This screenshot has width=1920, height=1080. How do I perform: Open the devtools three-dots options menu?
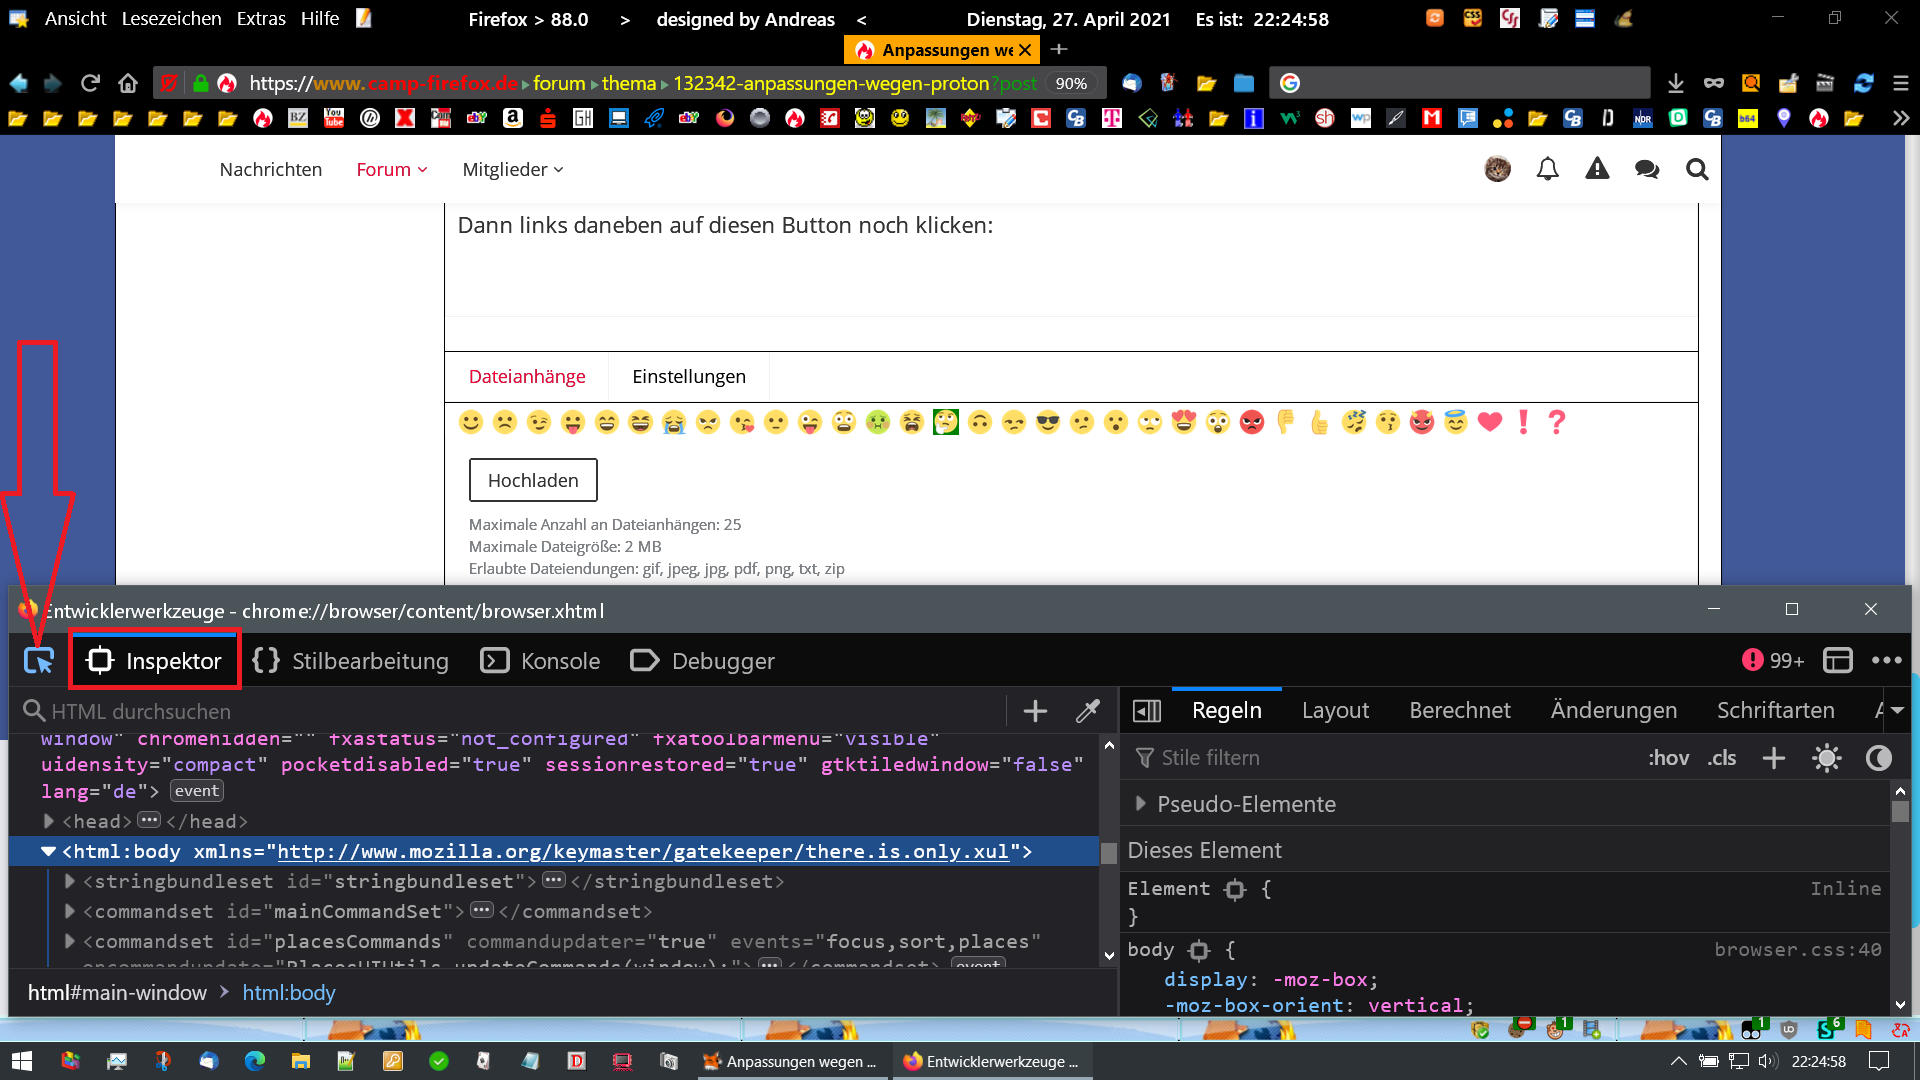pyautogui.click(x=1886, y=661)
